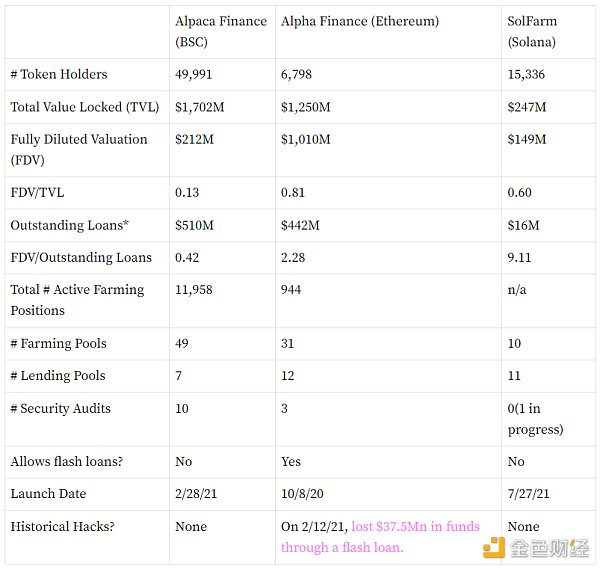The height and width of the screenshot is (569, 600).
Task: Click the Total Value Locked (TVL) row label
Action: 85,107
